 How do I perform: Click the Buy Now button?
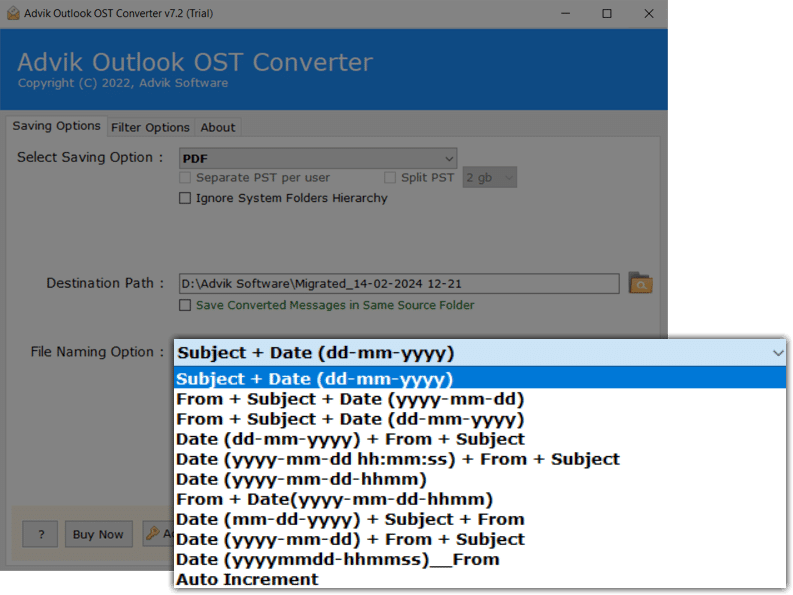[98, 534]
